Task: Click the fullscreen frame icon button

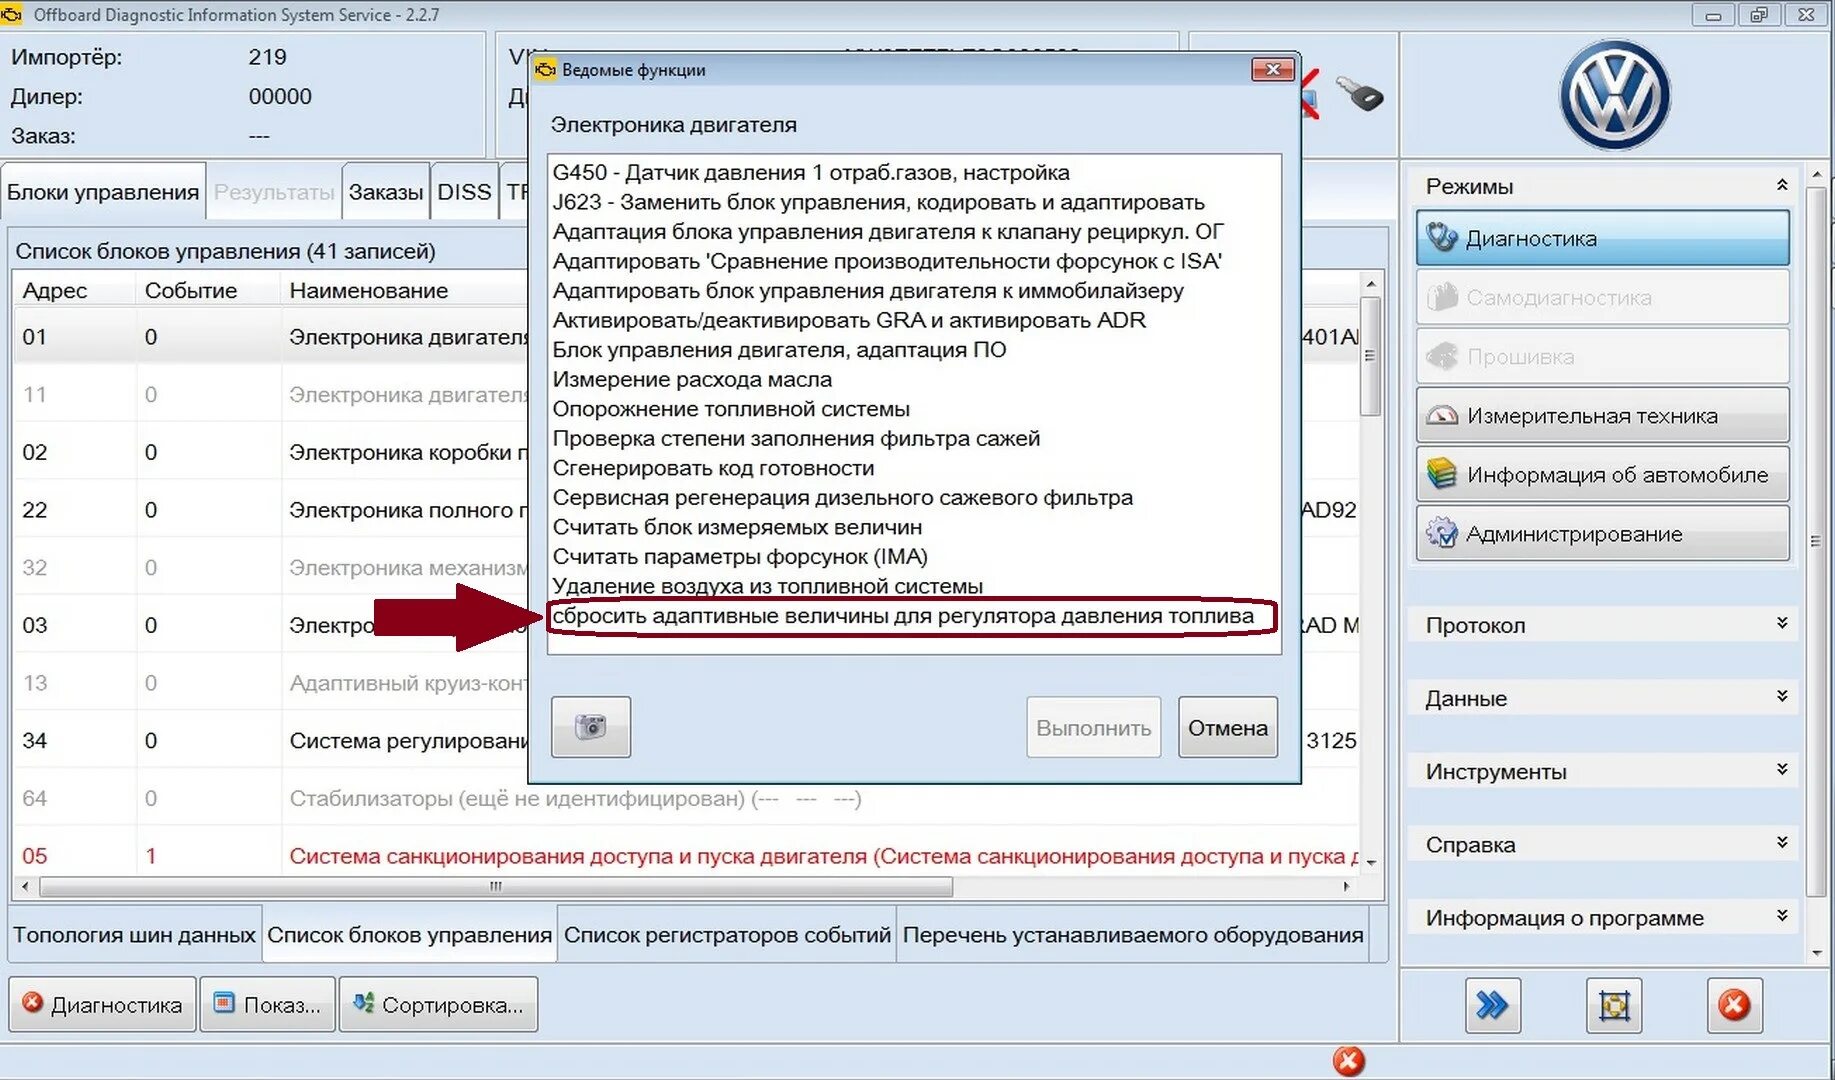Action: 1614,1005
